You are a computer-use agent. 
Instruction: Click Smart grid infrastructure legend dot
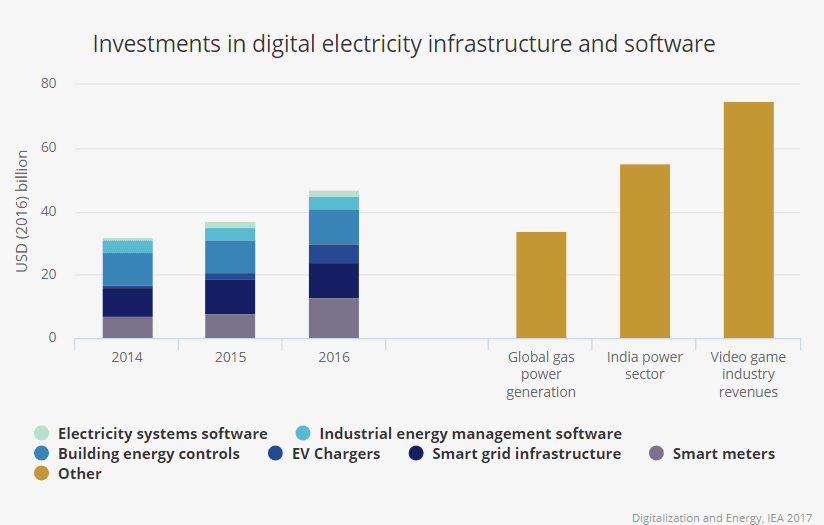click(415, 454)
